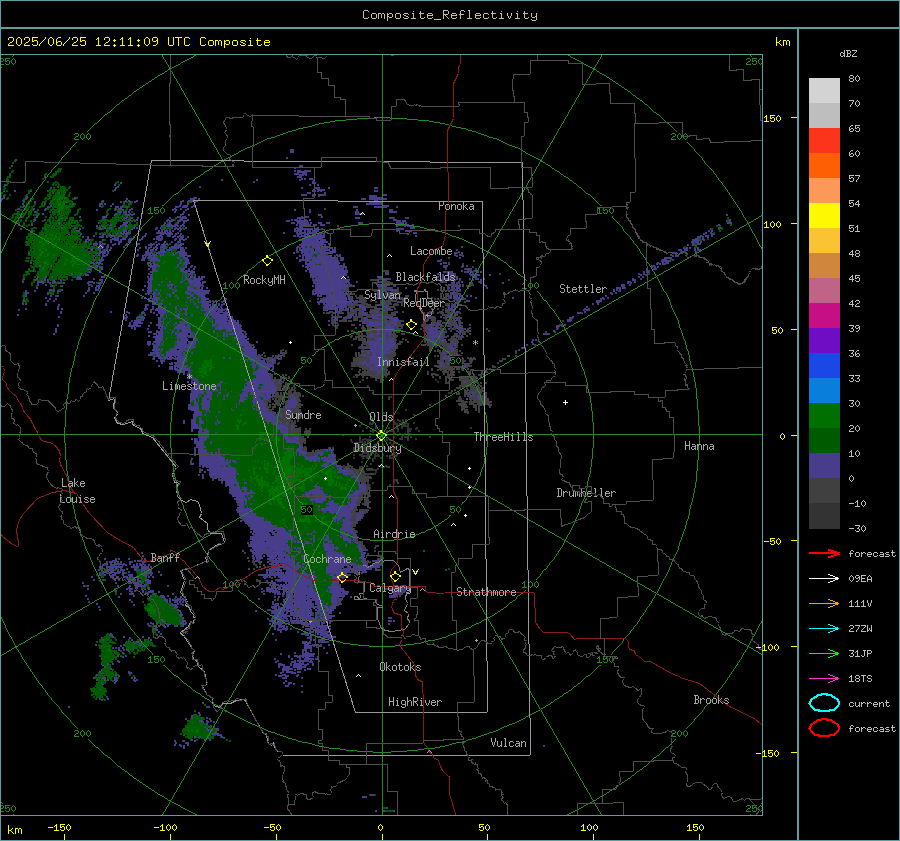Click the white 09EA arrow icon
This screenshot has width=900, height=841.
pyautogui.click(x=824, y=579)
